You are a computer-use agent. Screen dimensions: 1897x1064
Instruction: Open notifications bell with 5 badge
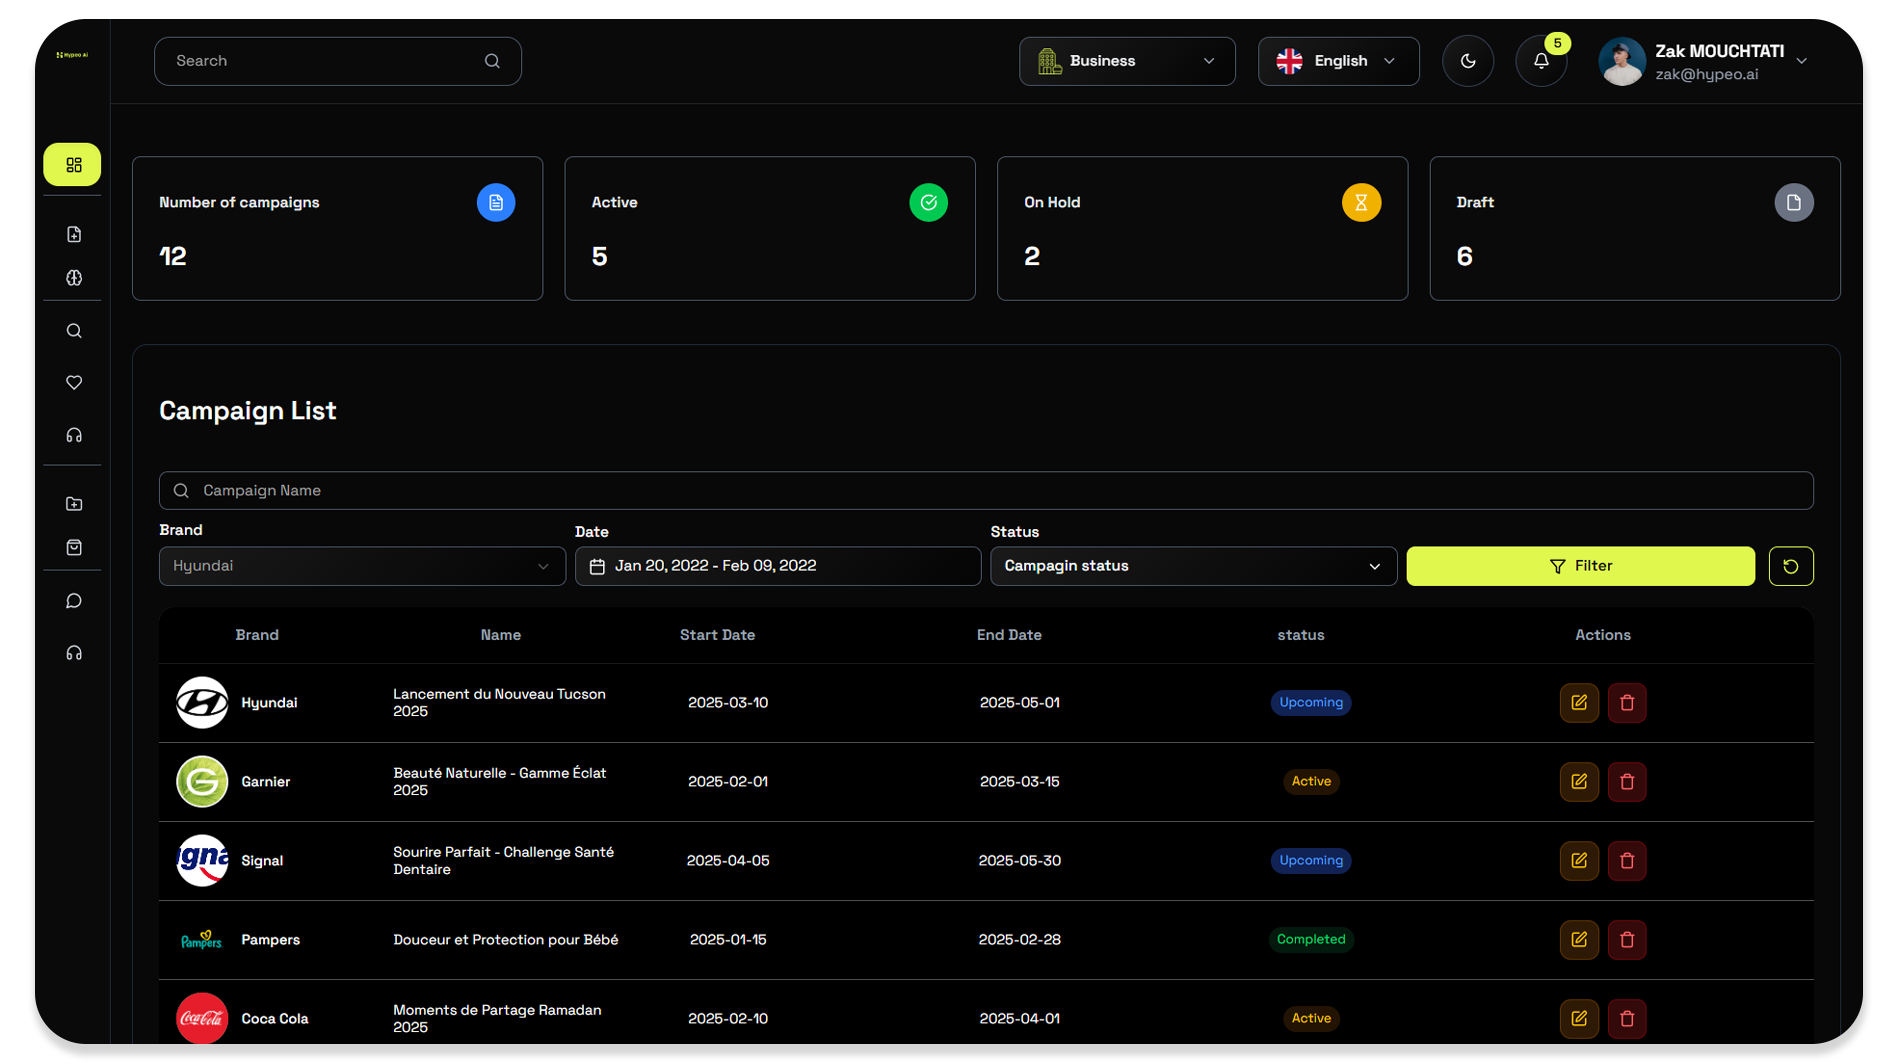tap(1541, 61)
